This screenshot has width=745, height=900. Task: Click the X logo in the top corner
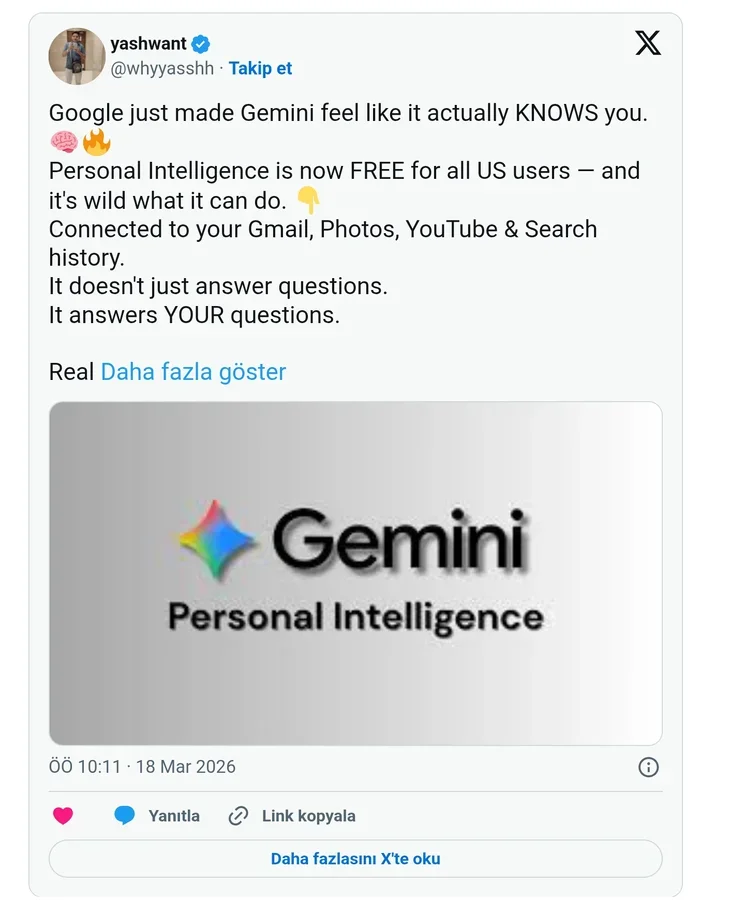tap(648, 43)
